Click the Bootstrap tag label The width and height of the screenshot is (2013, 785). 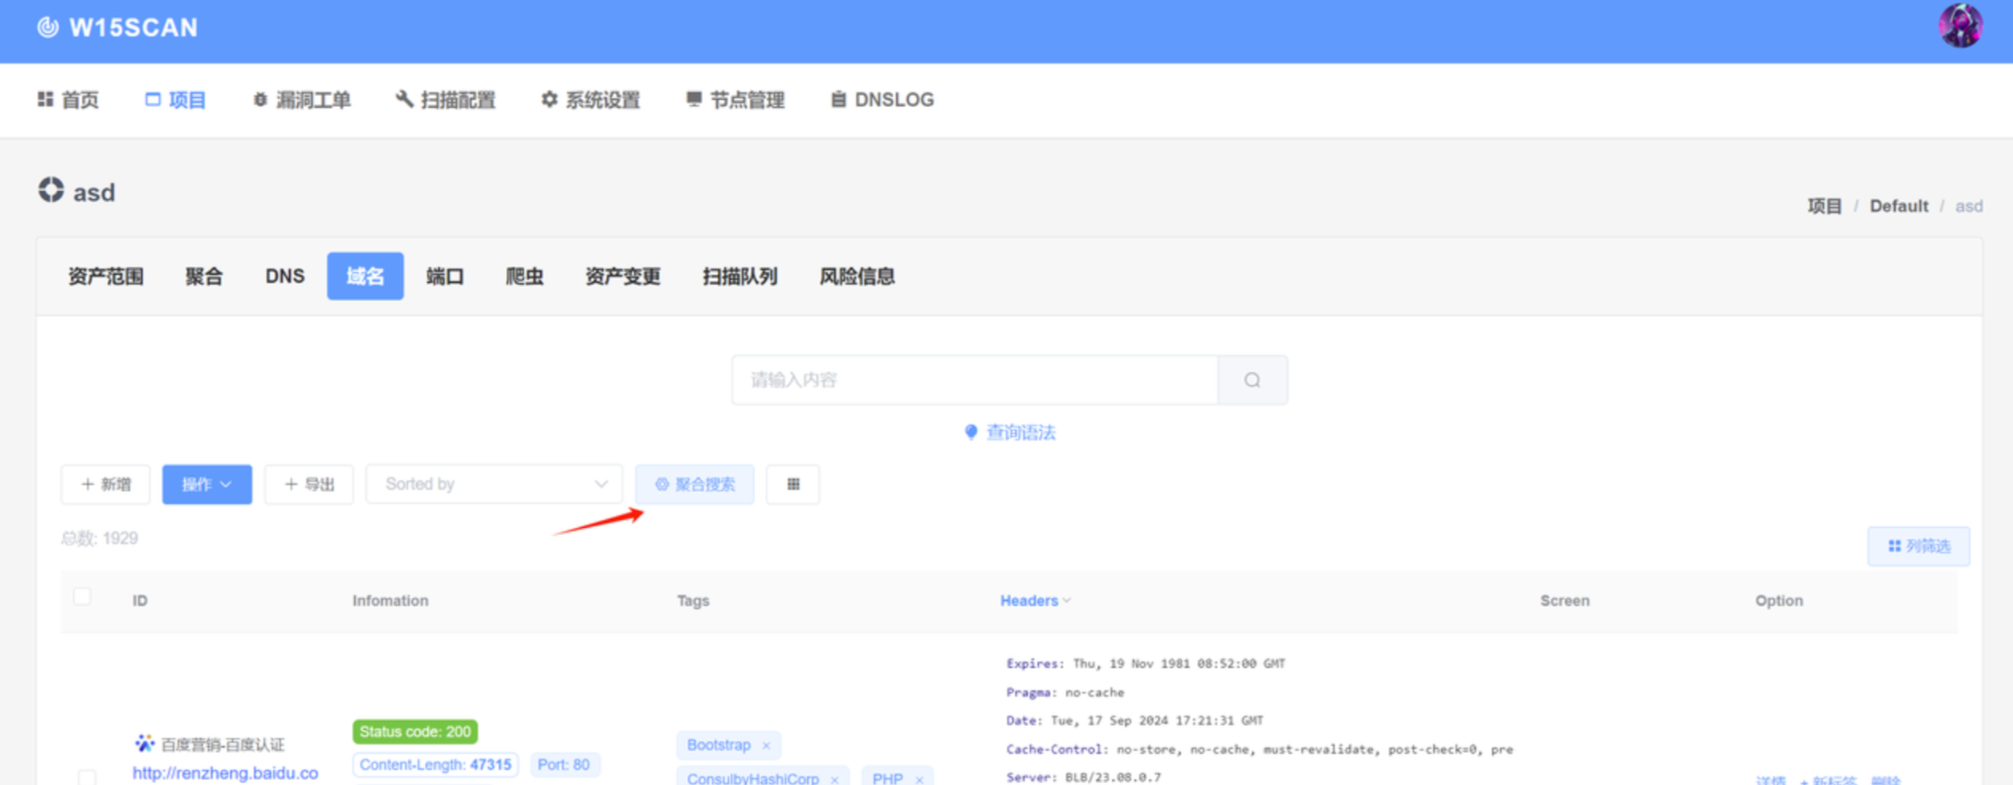(x=718, y=745)
